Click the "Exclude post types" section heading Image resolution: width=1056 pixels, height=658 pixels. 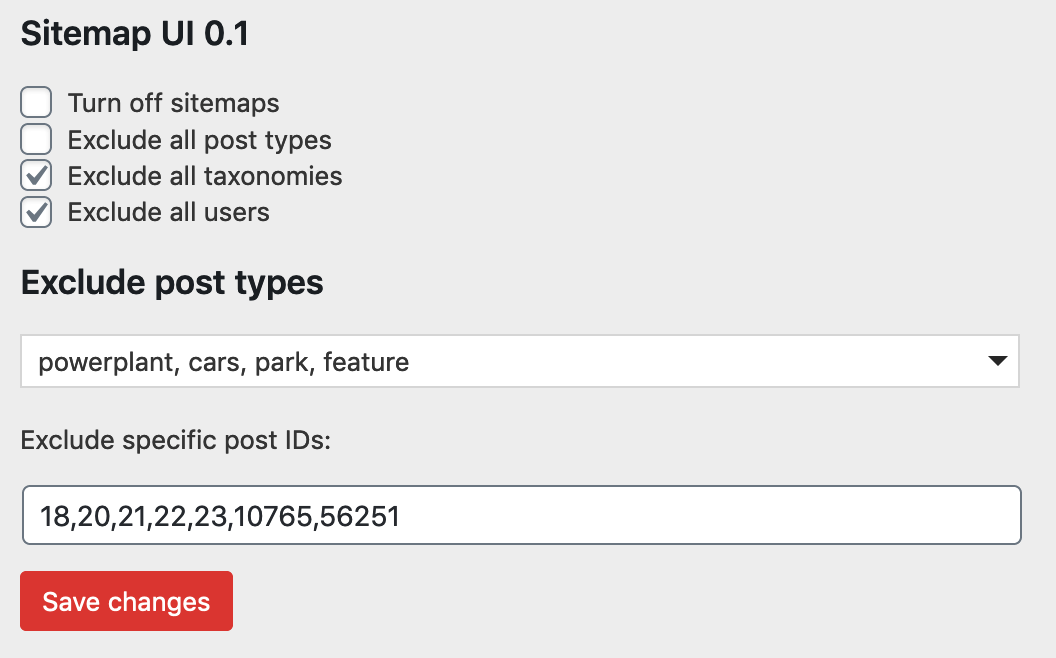(x=172, y=283)
